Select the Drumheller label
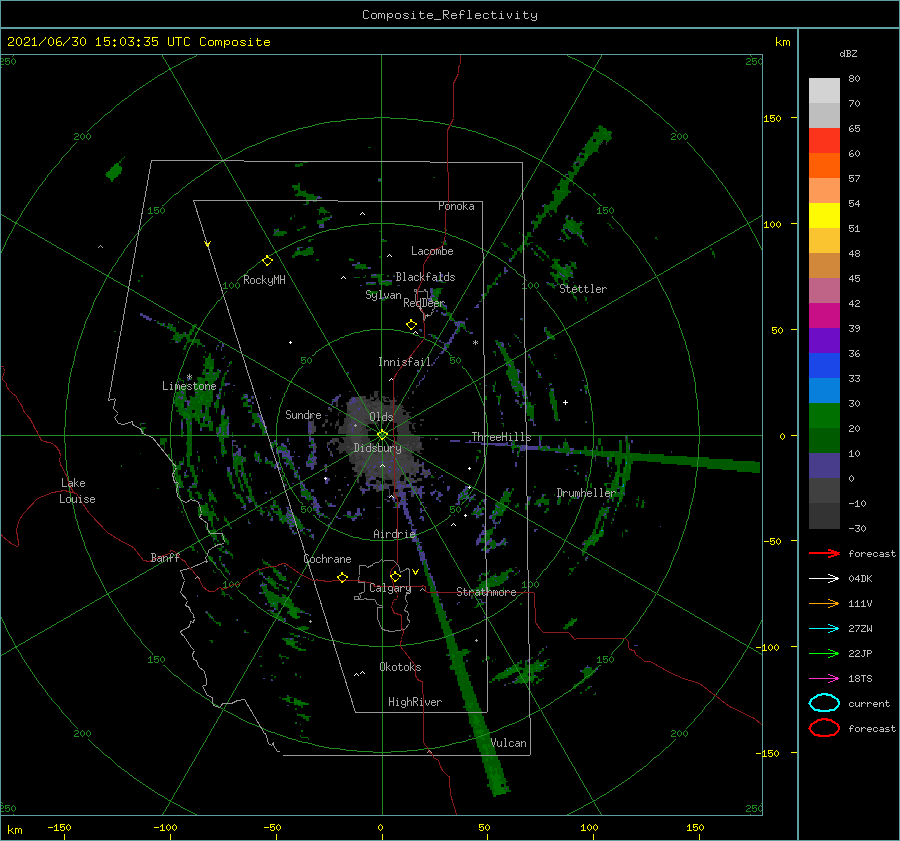The image size is (900, 841). pyautogui.click(x=586, y=493)
